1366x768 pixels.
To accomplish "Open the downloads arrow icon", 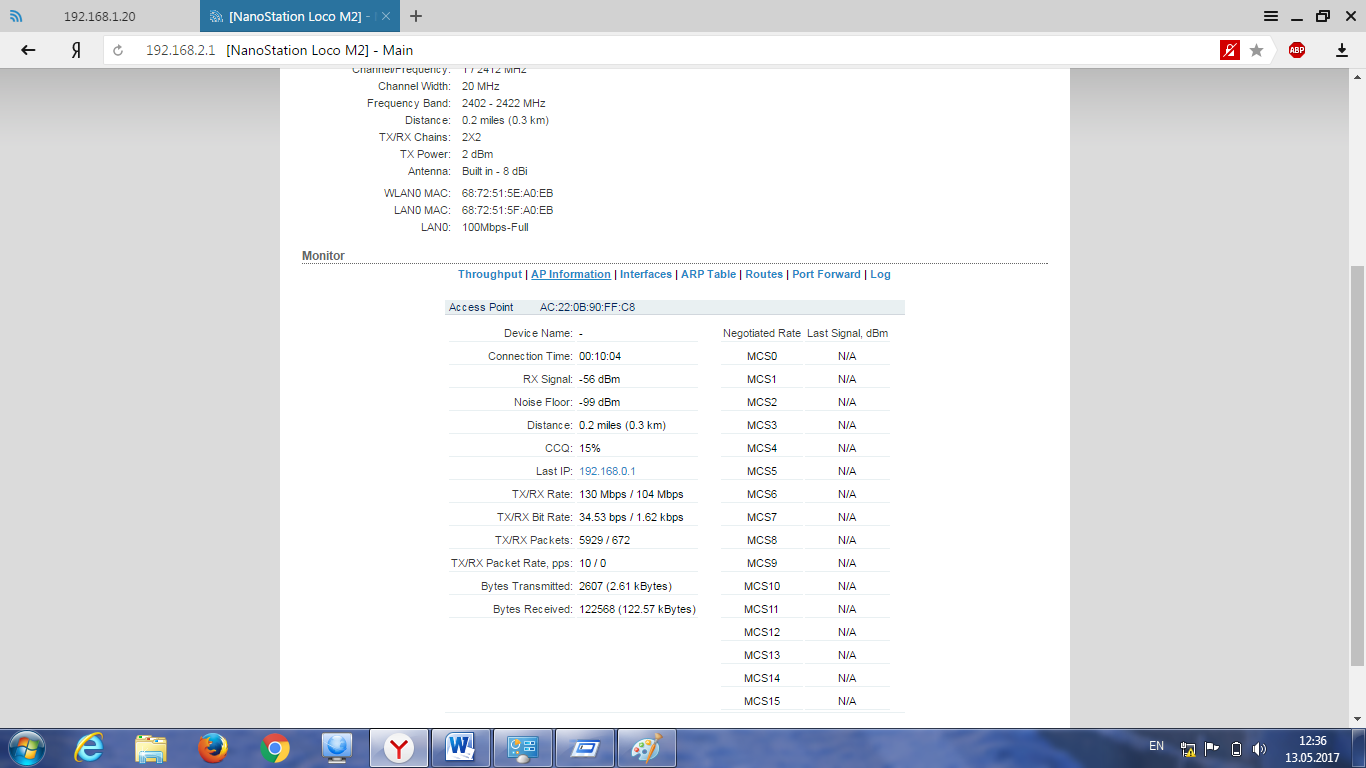I will click(1342, 50).
